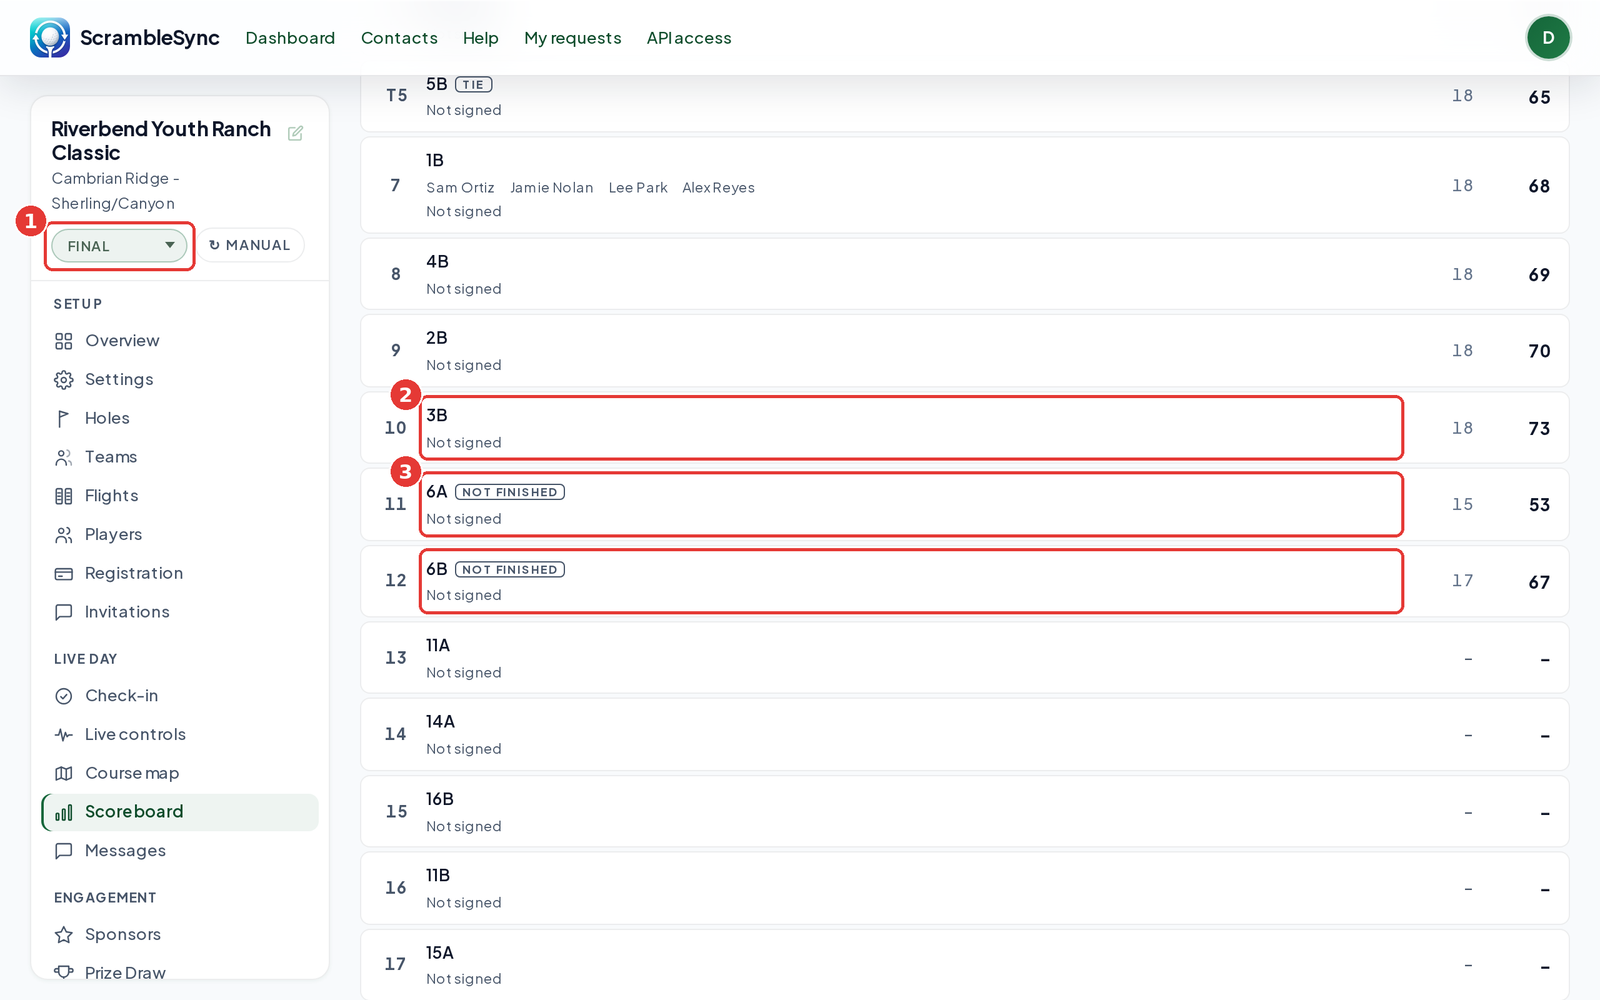The width and height of the screenshot is (1600, 1000).
Task: Click the Flights columns icon
Action: 64,496
